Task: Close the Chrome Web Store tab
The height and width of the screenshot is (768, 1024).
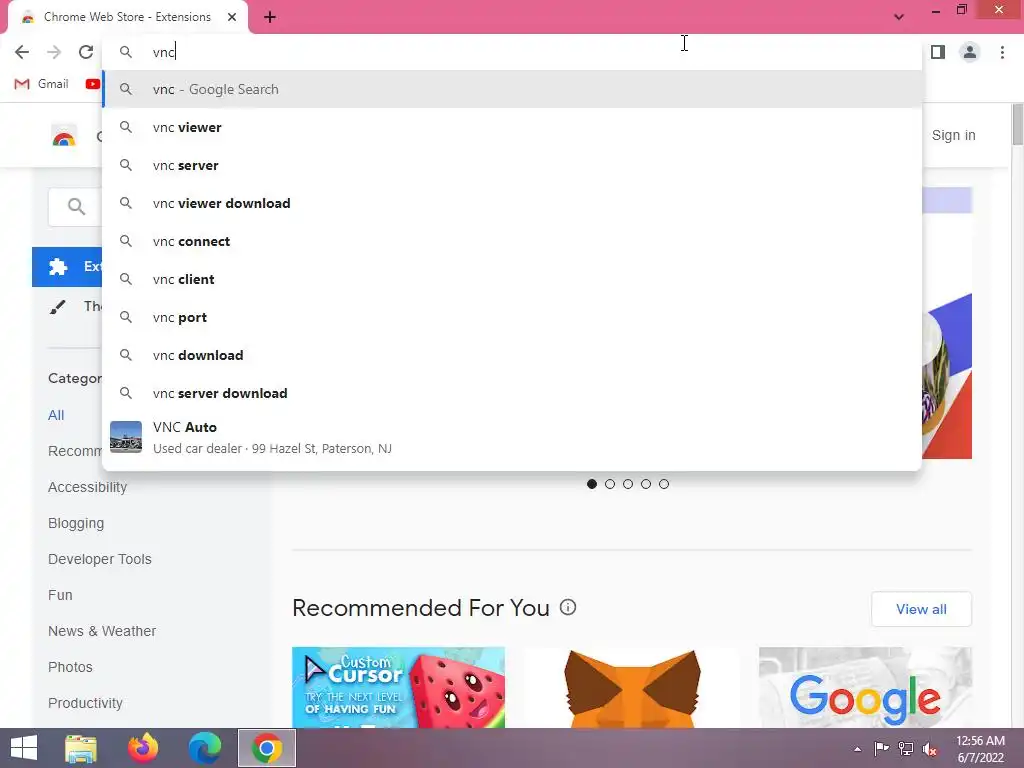Action: click(x=232, y=17)
